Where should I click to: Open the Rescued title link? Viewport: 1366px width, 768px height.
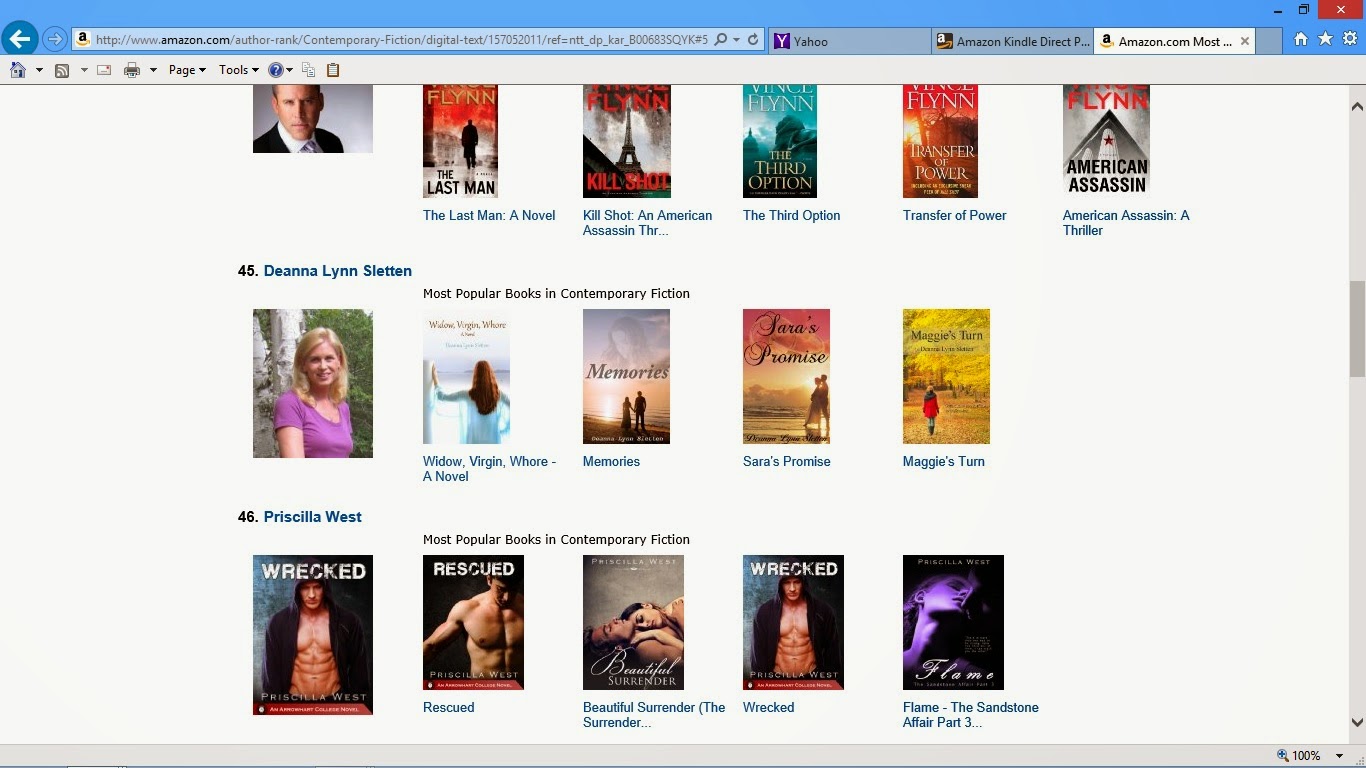pos(448,707)
